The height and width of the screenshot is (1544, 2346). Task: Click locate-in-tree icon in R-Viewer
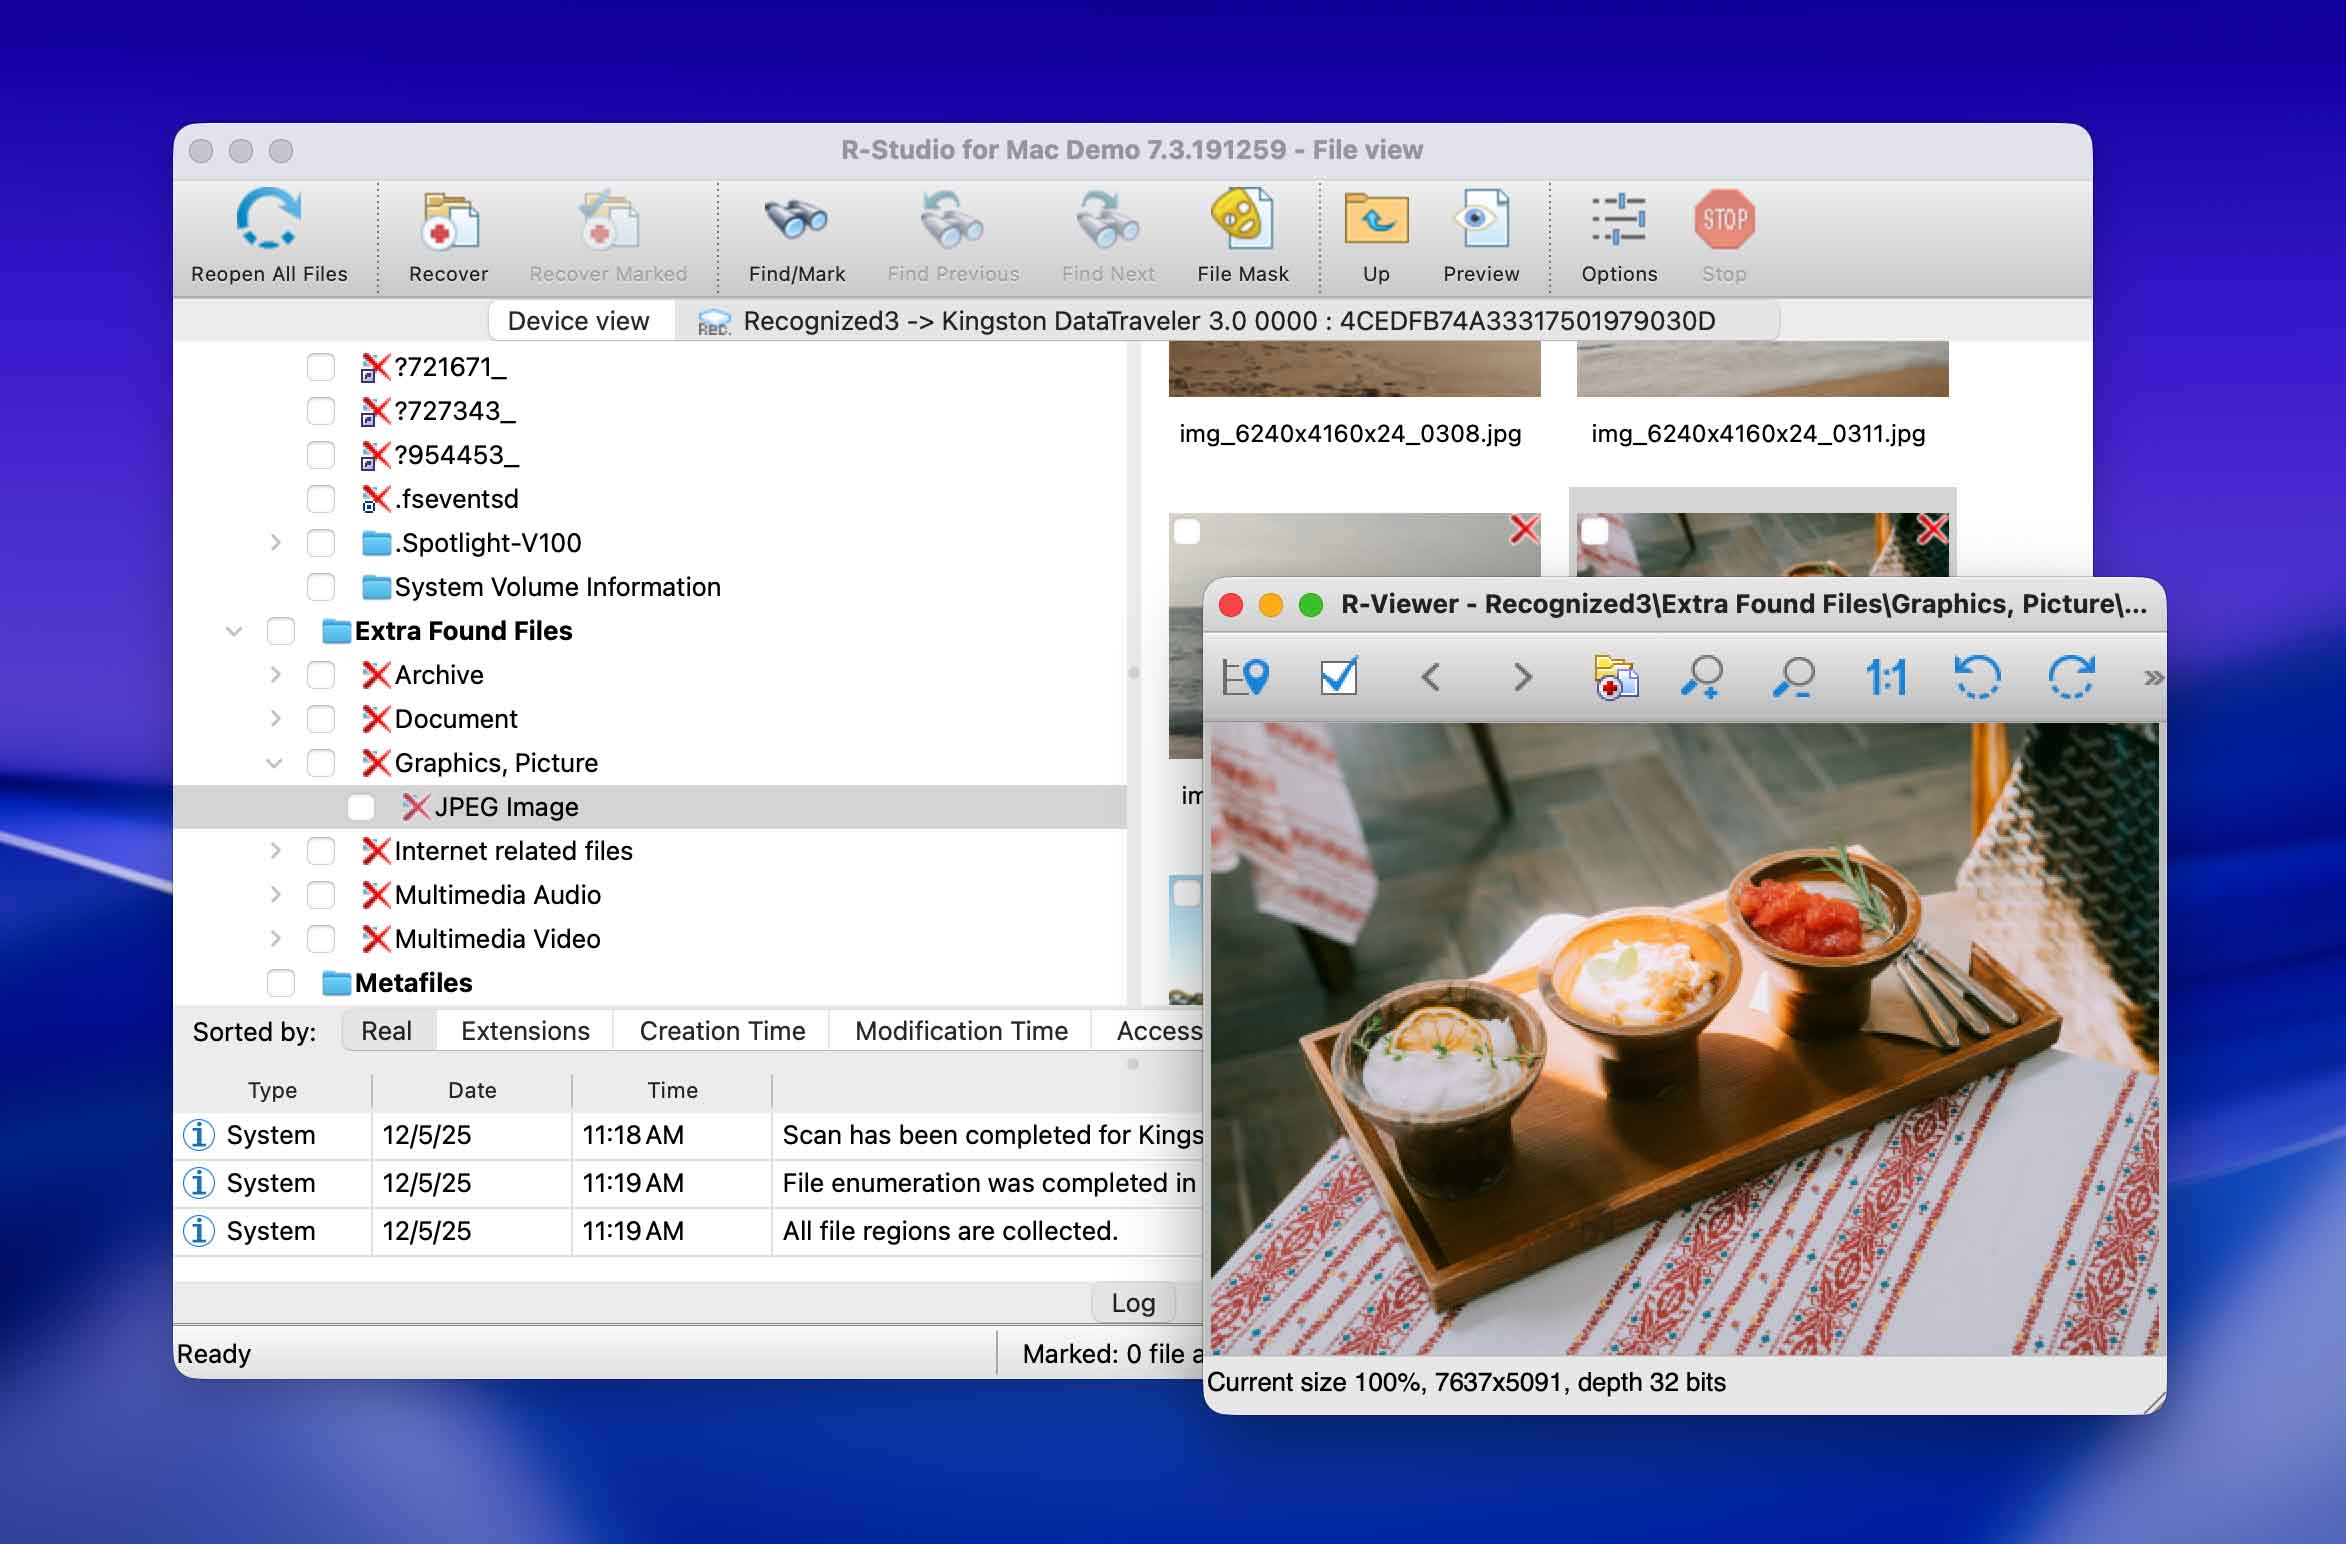click(x=1246, y=677)
